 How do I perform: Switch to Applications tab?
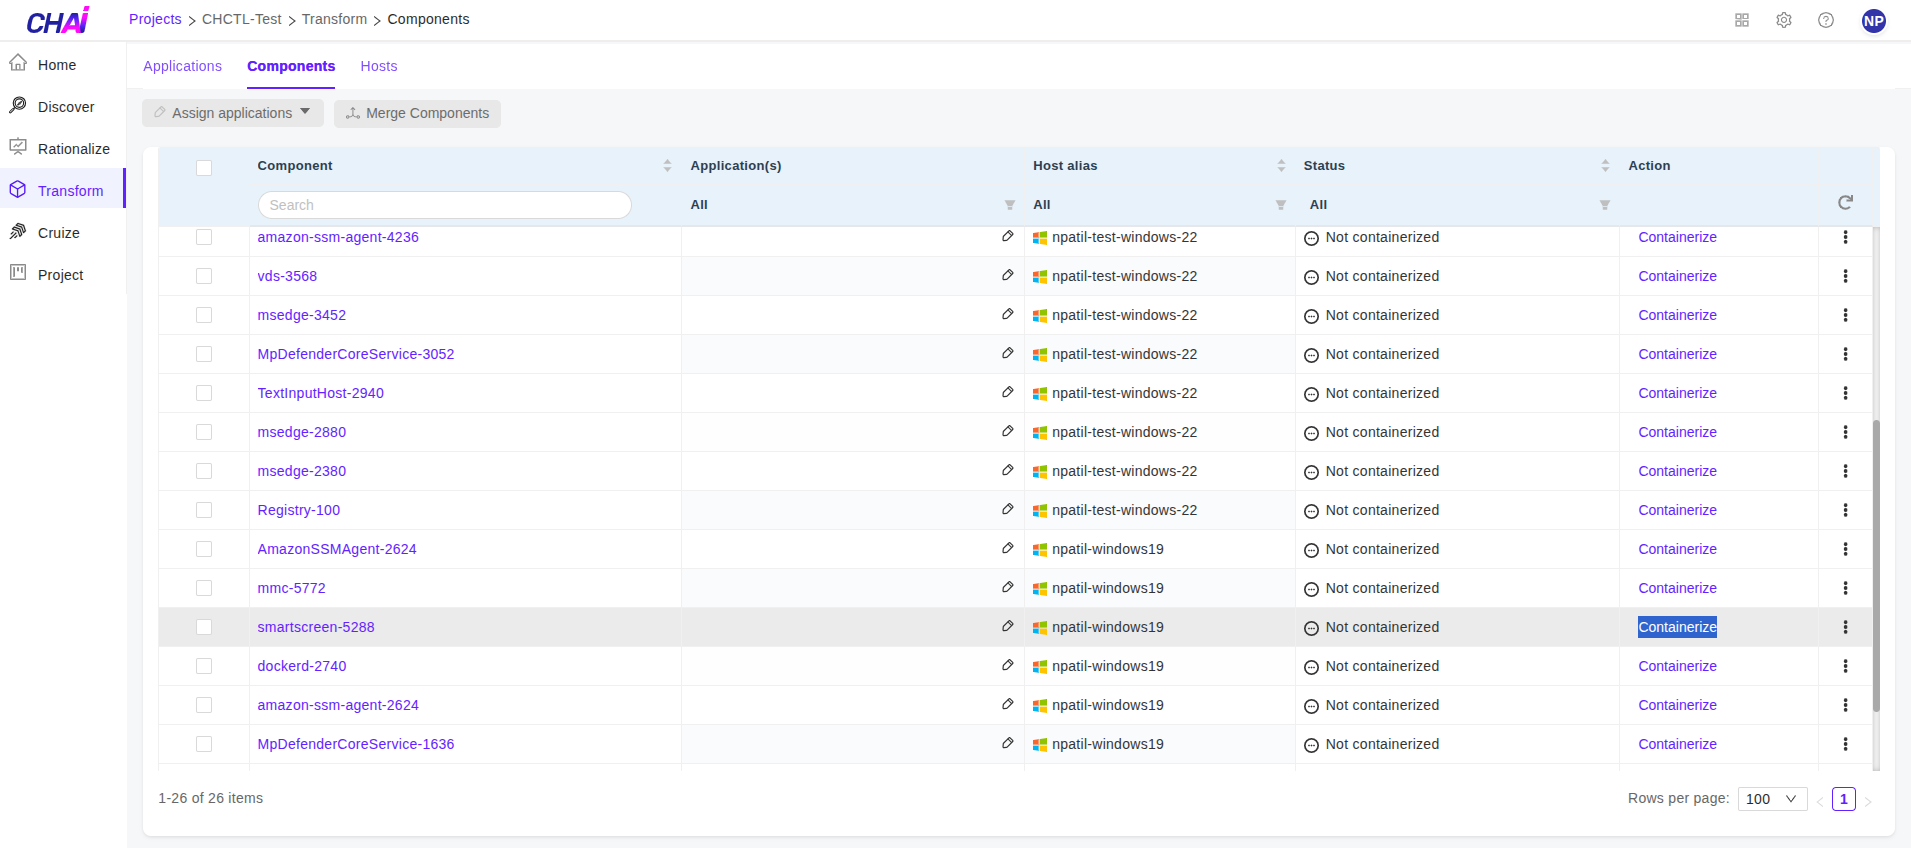(182, 66)
